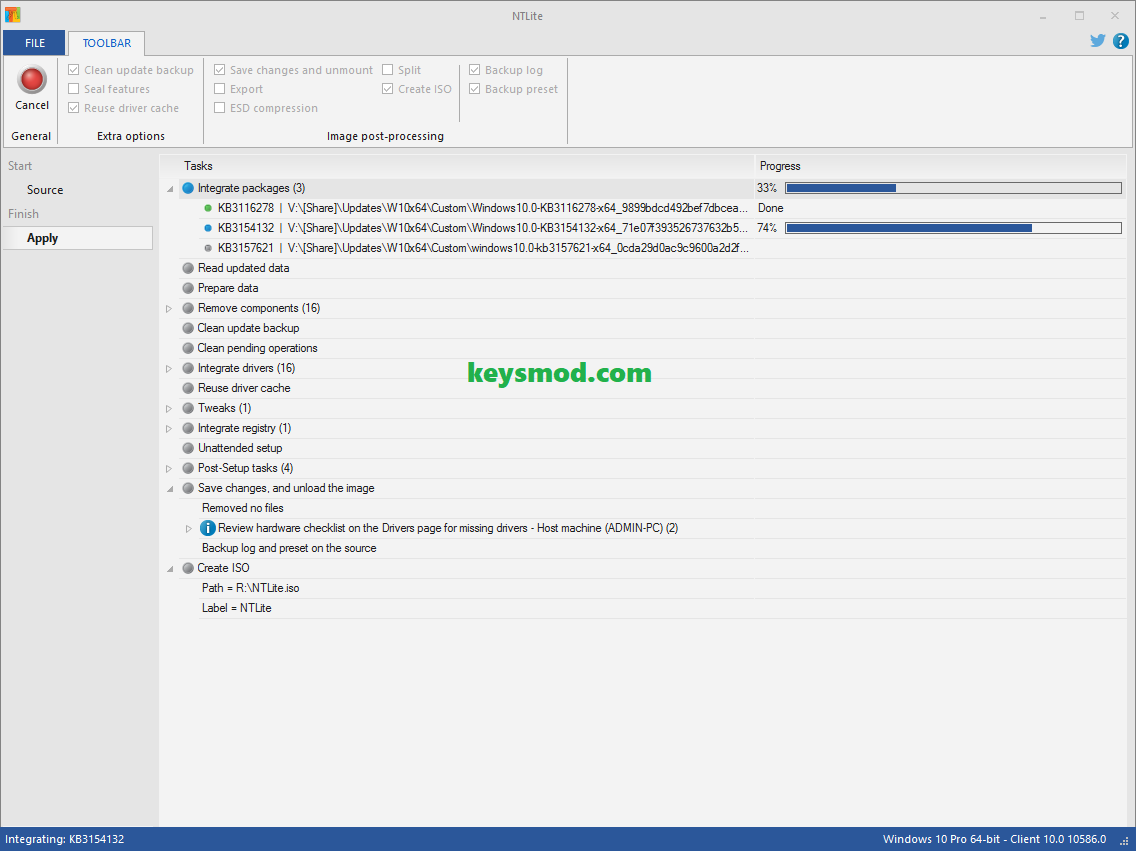Click status bar text Integrating: KB3154132

(64, 839)
